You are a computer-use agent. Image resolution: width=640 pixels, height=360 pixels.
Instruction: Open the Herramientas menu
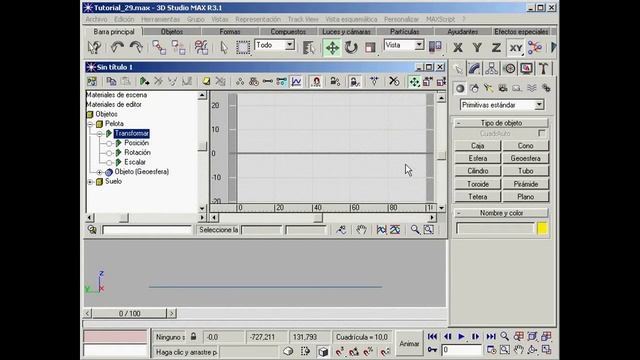[160, 19]
